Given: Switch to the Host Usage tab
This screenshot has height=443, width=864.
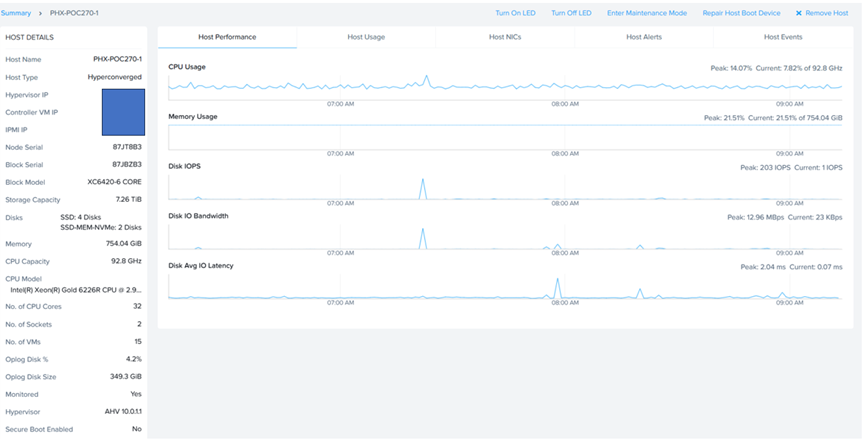Looking at the screenshot, I should coord(366,37).
